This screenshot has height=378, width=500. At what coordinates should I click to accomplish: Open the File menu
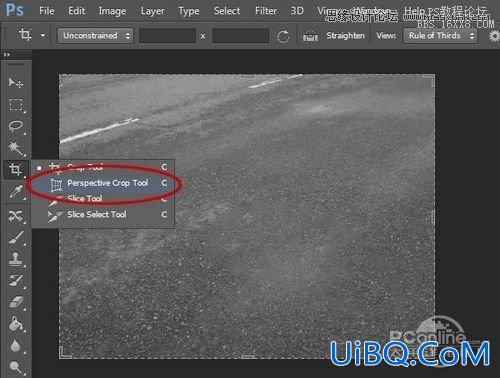[46, 11]
